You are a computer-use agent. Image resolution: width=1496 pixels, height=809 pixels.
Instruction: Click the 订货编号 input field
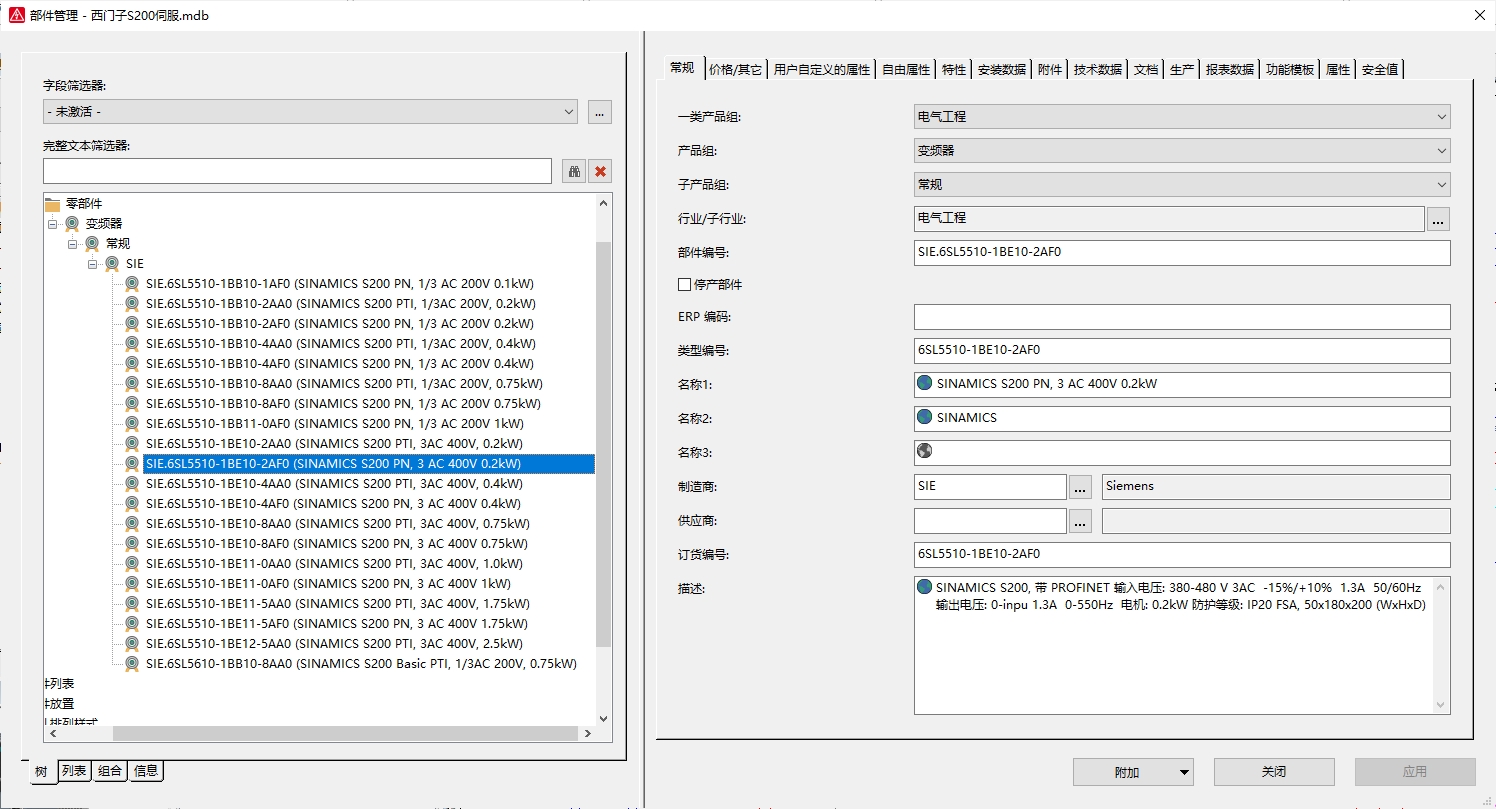[x=1182, y=555]
